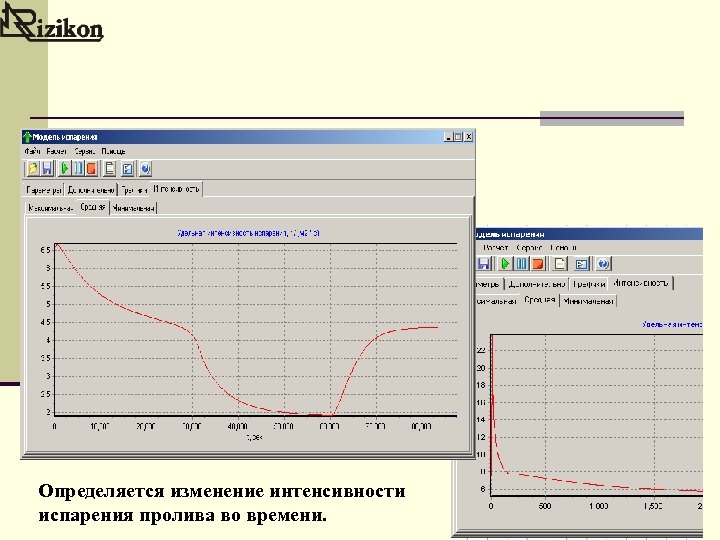Start calculation with the green play icon, right window
The height and width of the screenshot is (540, 720).
(x=505, y=264)
